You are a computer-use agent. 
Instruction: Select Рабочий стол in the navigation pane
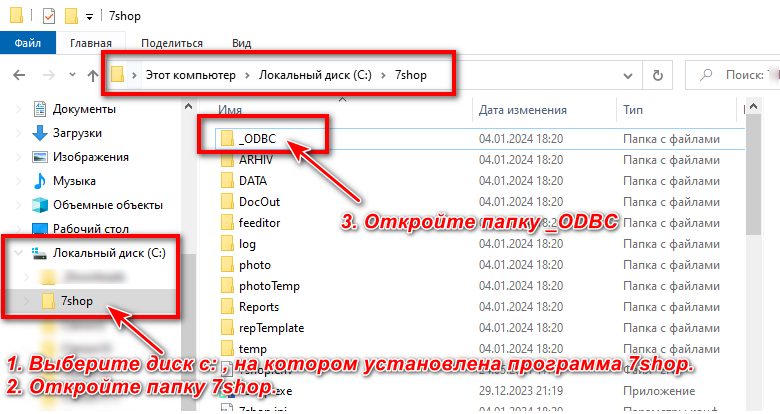(91, 229)
